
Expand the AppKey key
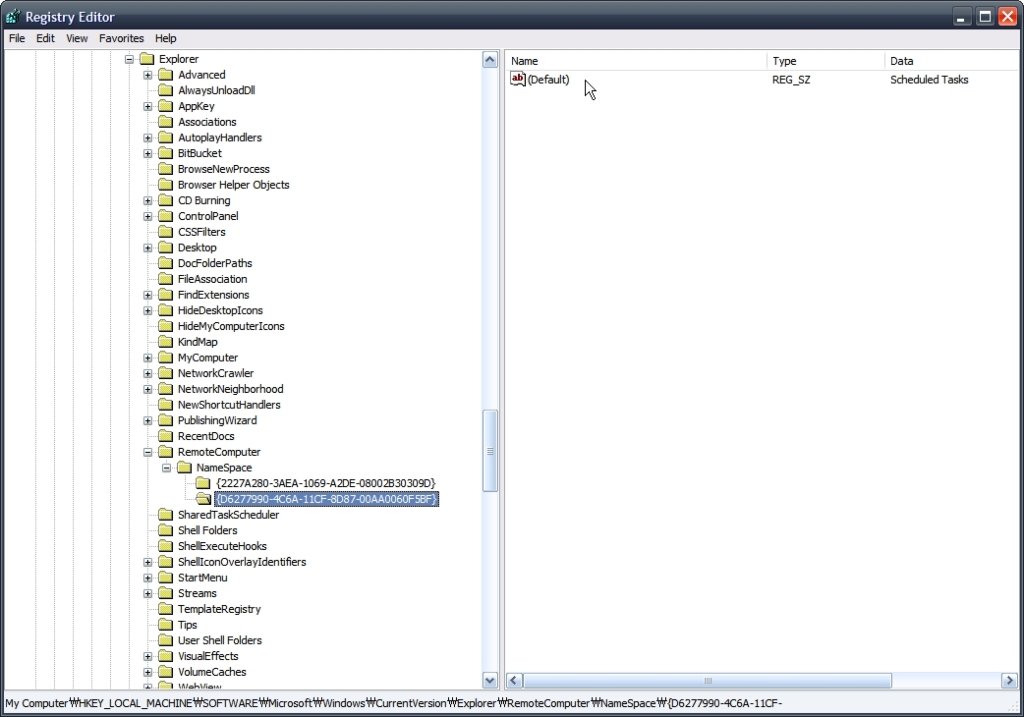pyautogui.click(x=148, y=106)
